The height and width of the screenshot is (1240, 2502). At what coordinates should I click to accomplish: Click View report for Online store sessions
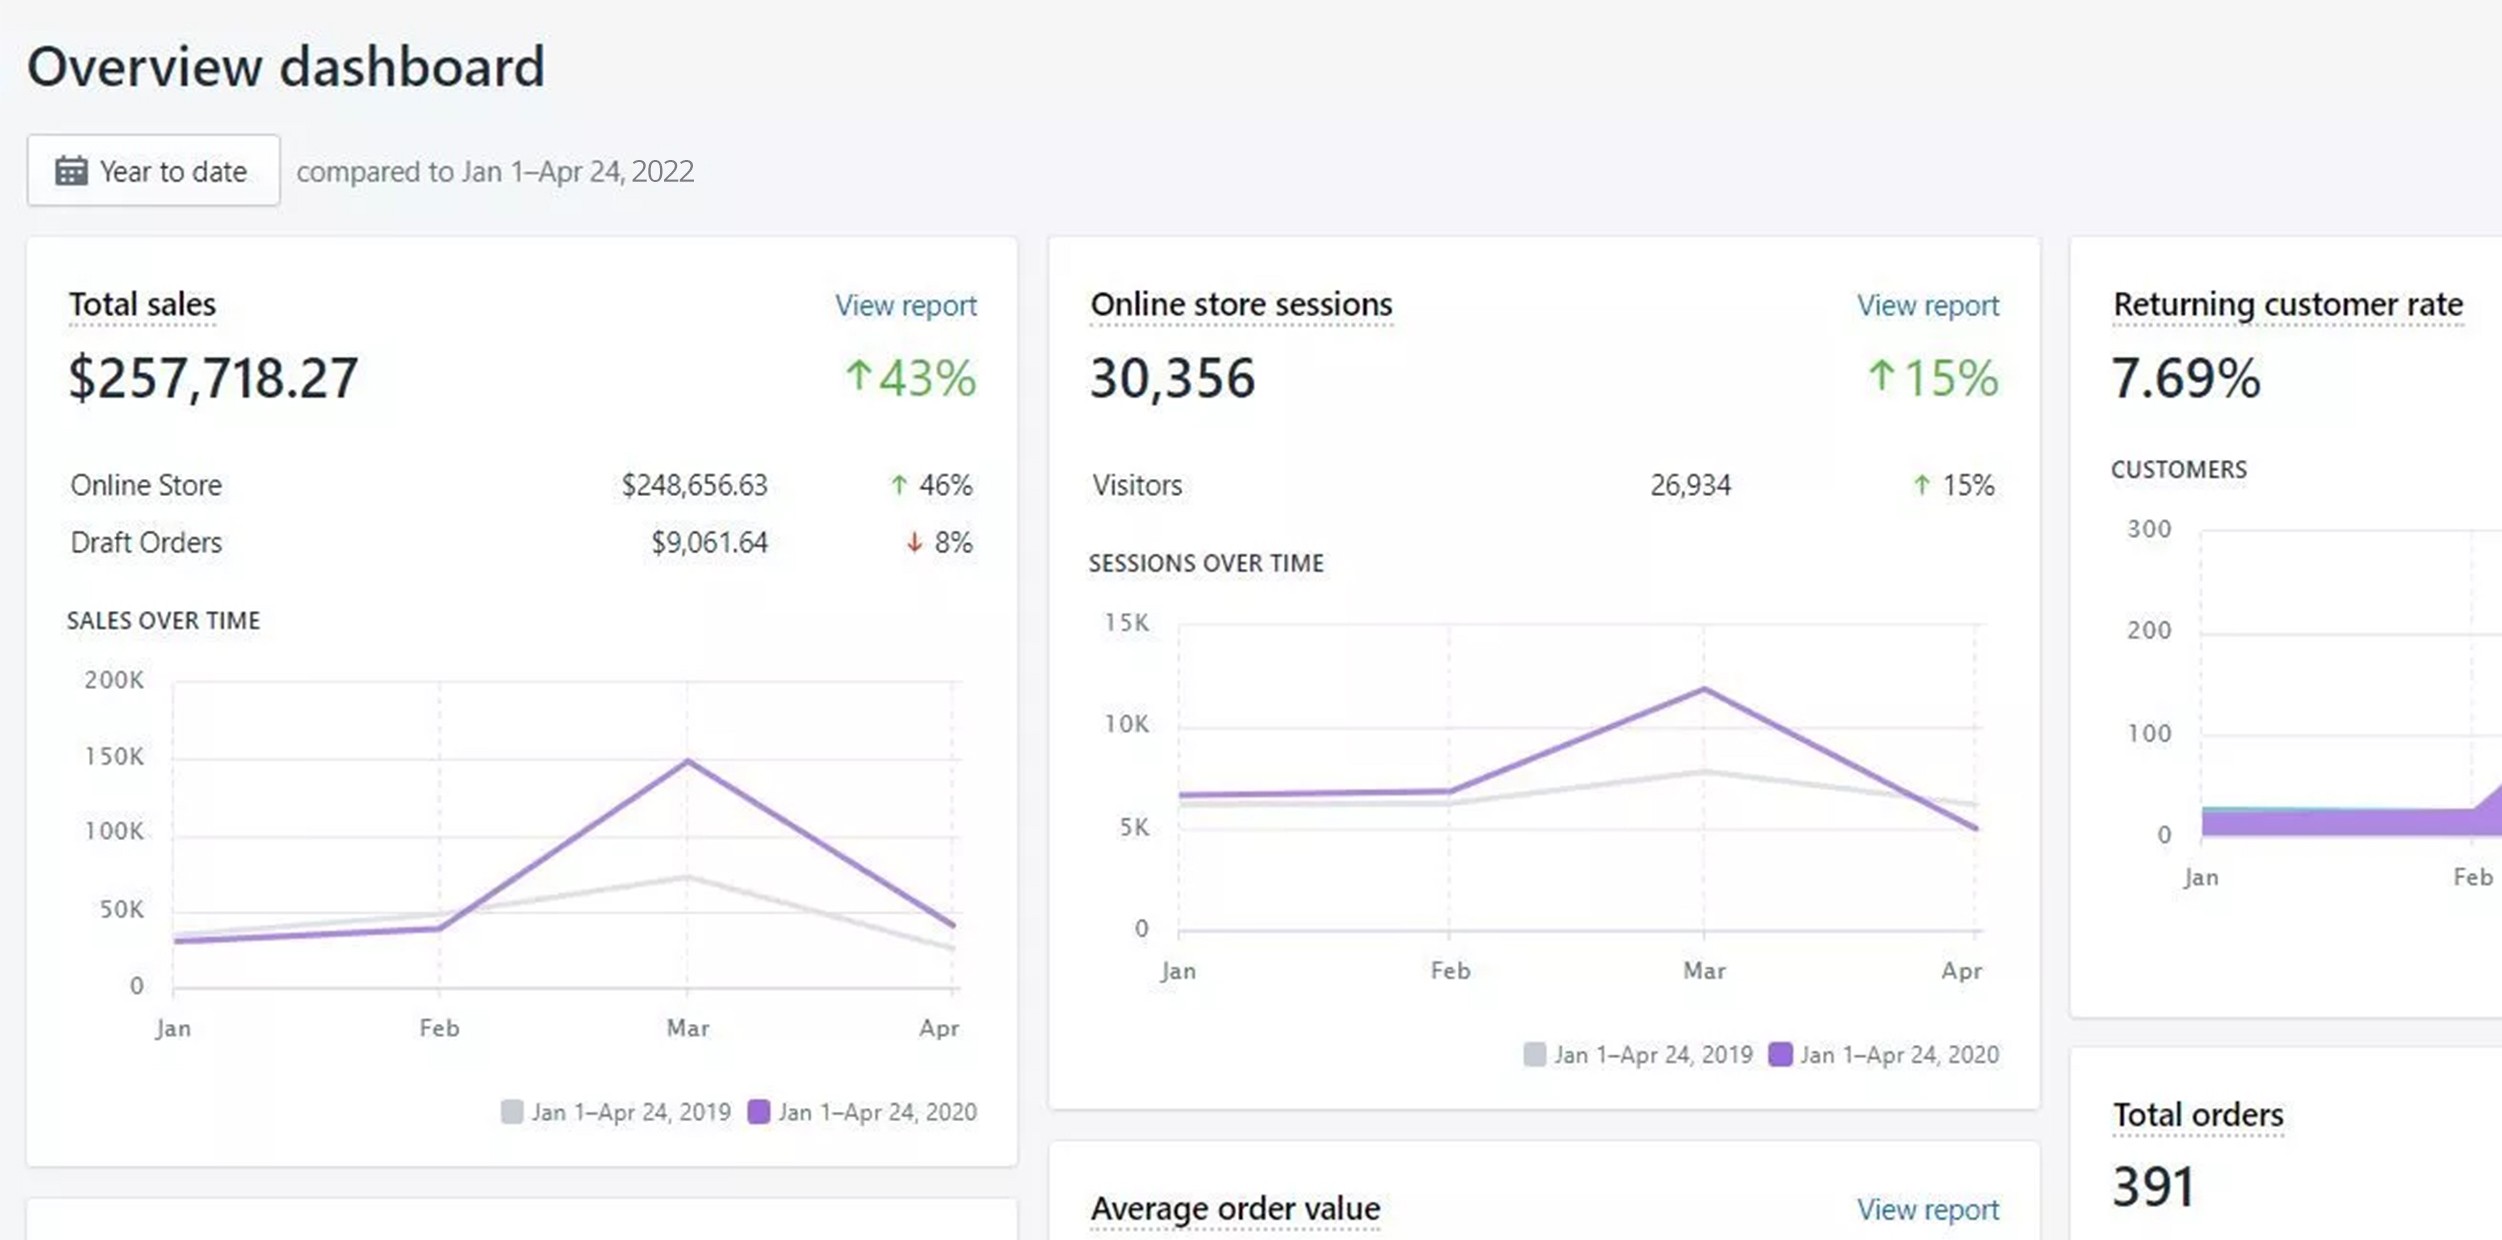click(x=1927, y=305)
